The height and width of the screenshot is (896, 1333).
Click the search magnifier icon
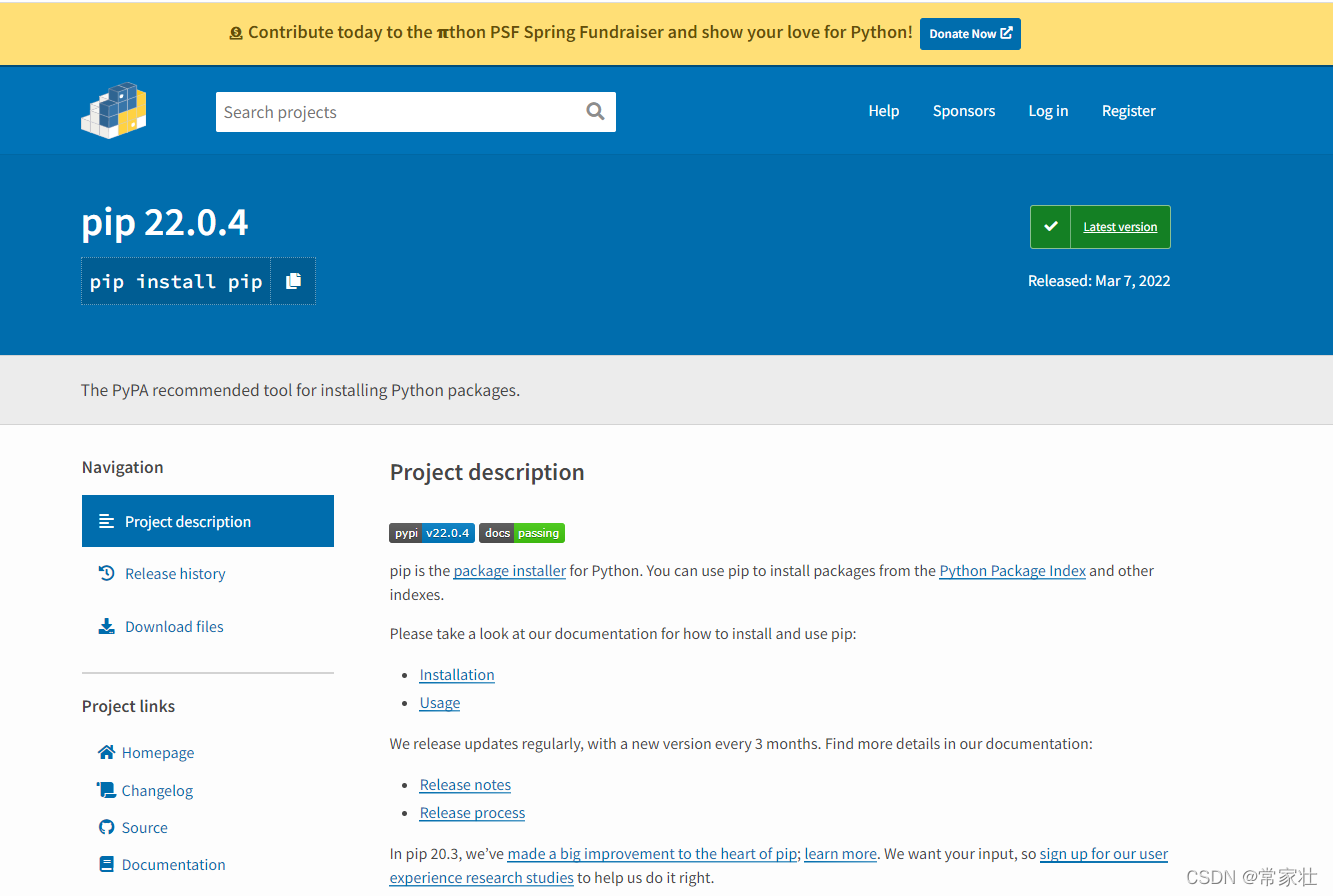[595, 112]
